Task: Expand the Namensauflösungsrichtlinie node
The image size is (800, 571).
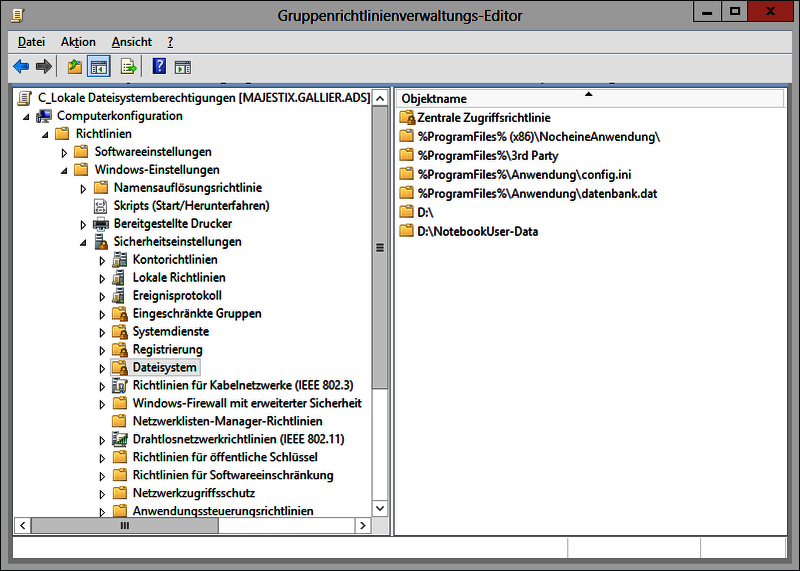Action: [x=83, y=189]
